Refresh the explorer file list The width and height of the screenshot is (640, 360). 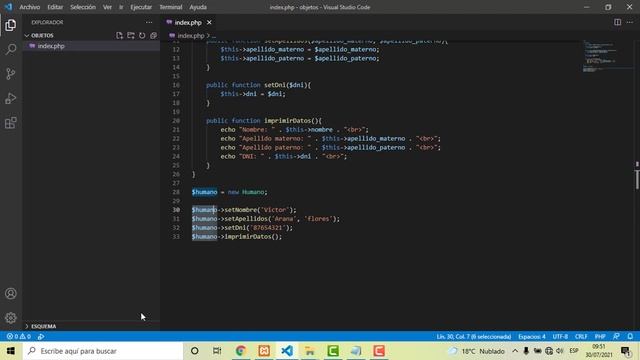142,36
